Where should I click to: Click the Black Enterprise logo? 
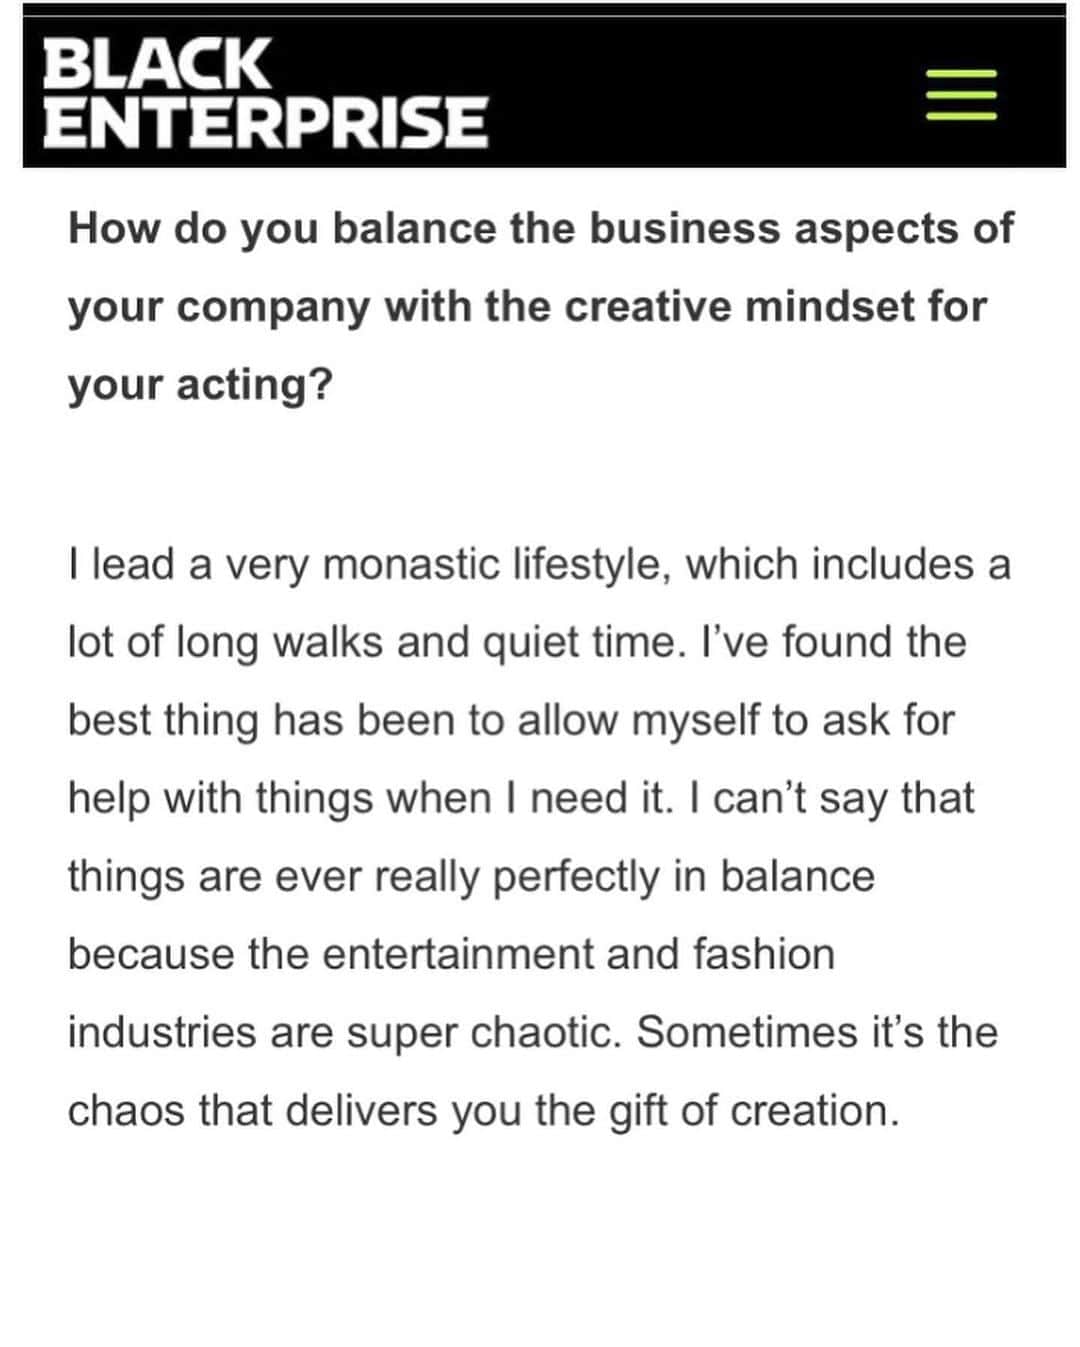pyautogui.click(x=265, y=92)
